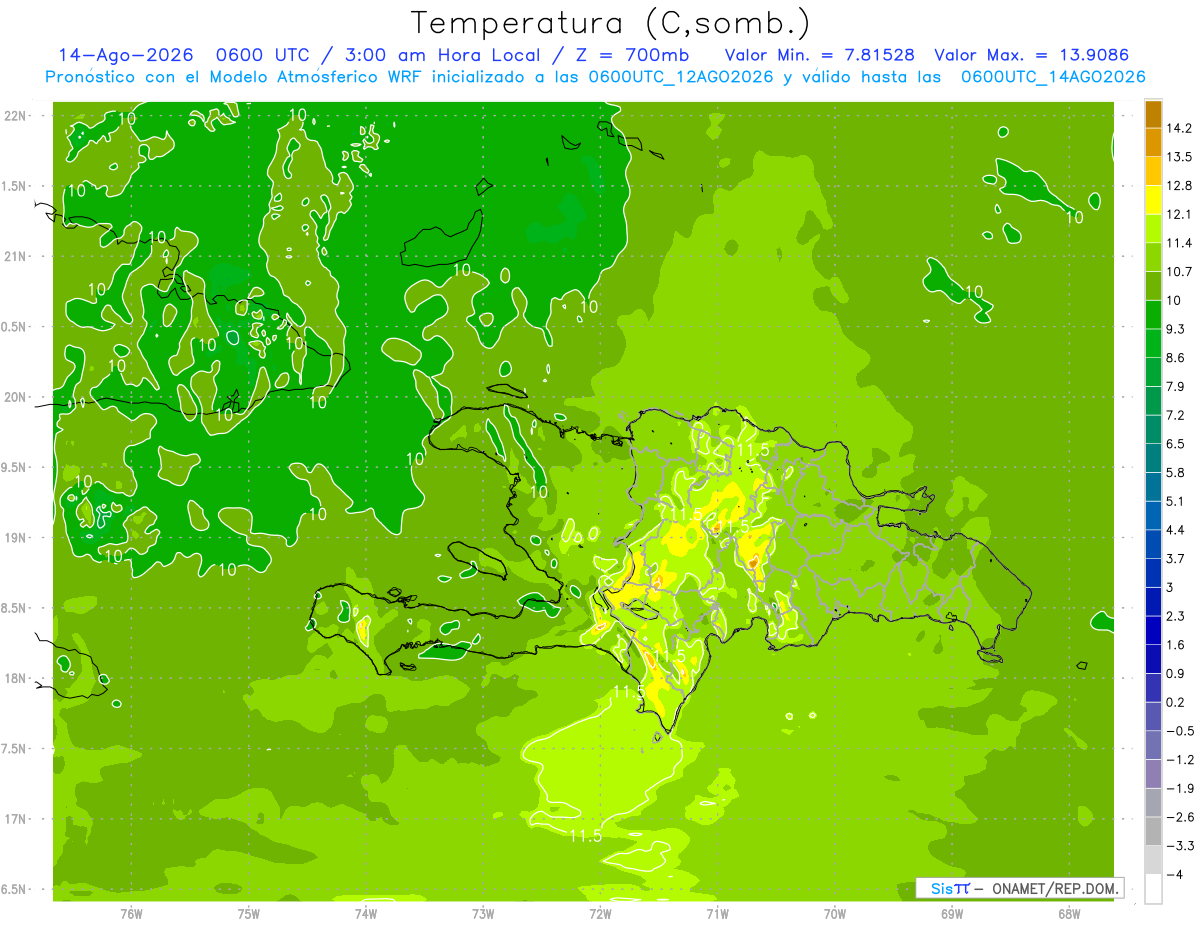Image resolution: width=1200 pixels, height=927 pixels.
Task: Click the '12.8' colorbar value
Action: [1179, 186]
